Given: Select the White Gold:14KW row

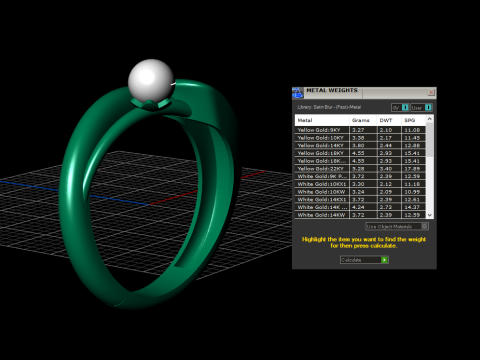Looking at the screenshot, I should tap(360, 215).
